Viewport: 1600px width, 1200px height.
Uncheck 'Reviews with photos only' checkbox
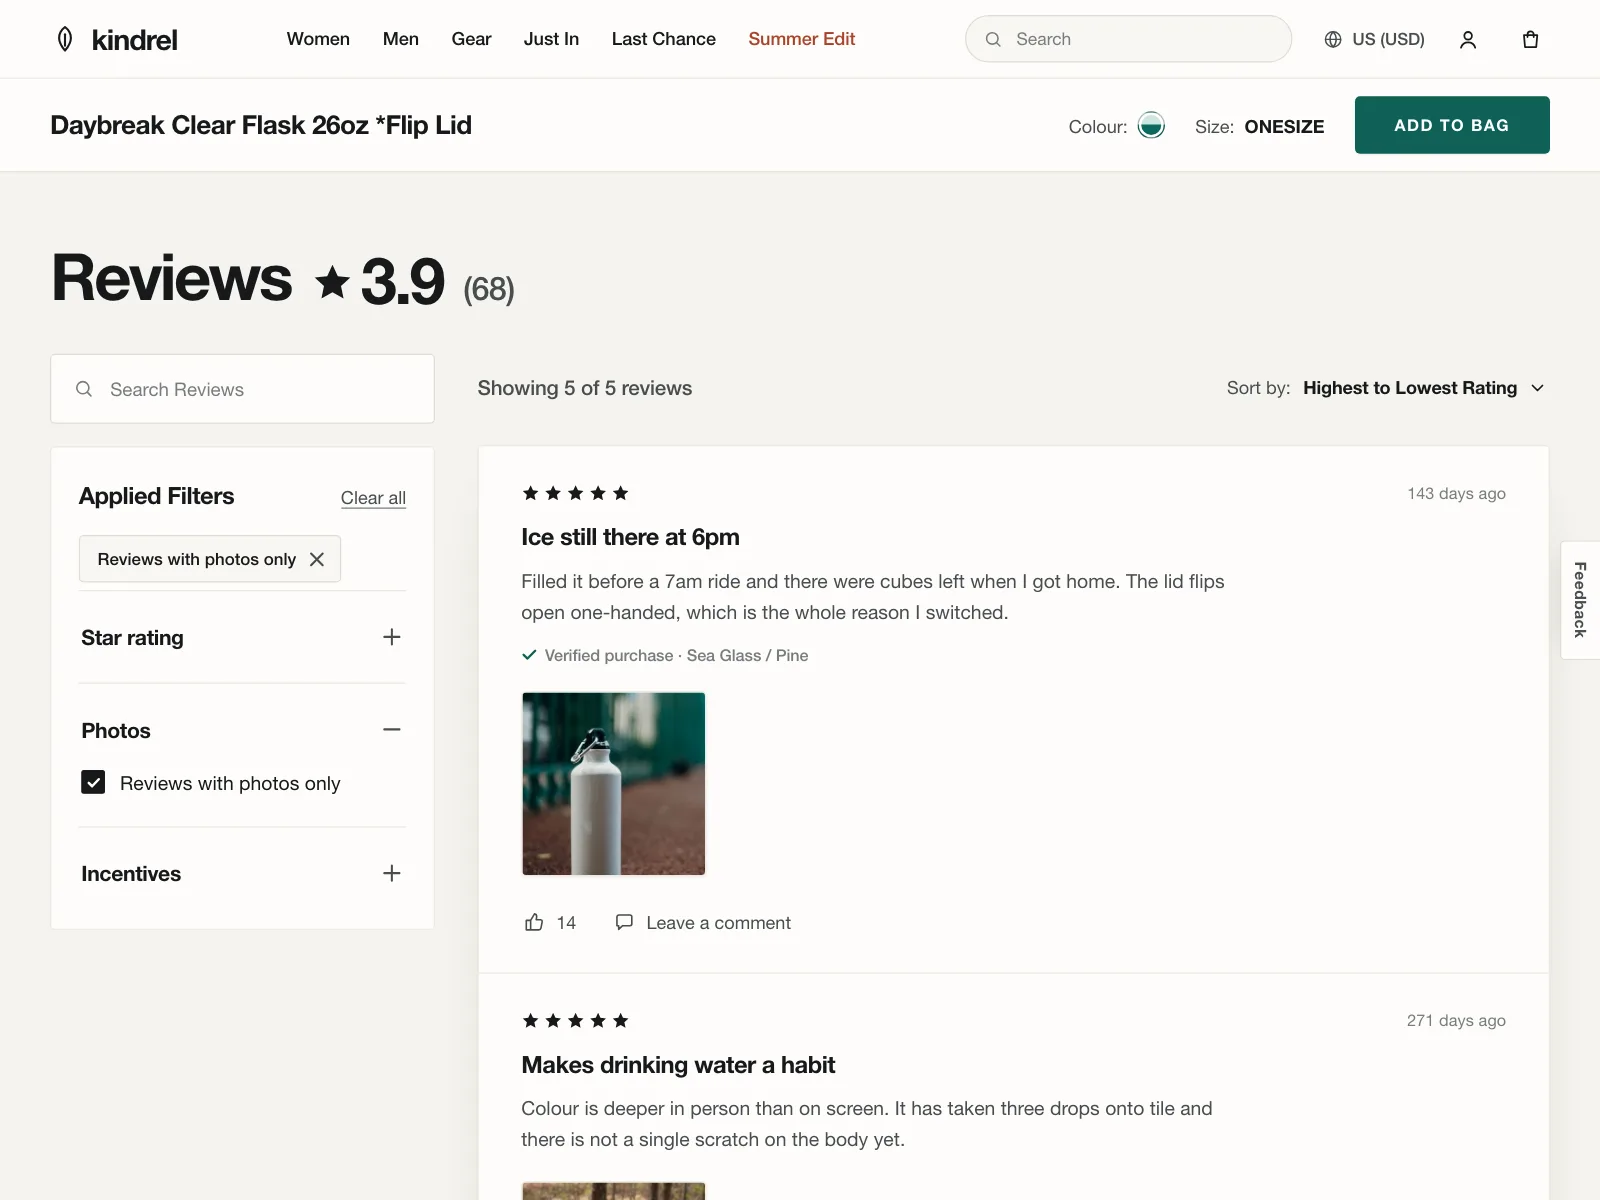(x=93, y=782)
